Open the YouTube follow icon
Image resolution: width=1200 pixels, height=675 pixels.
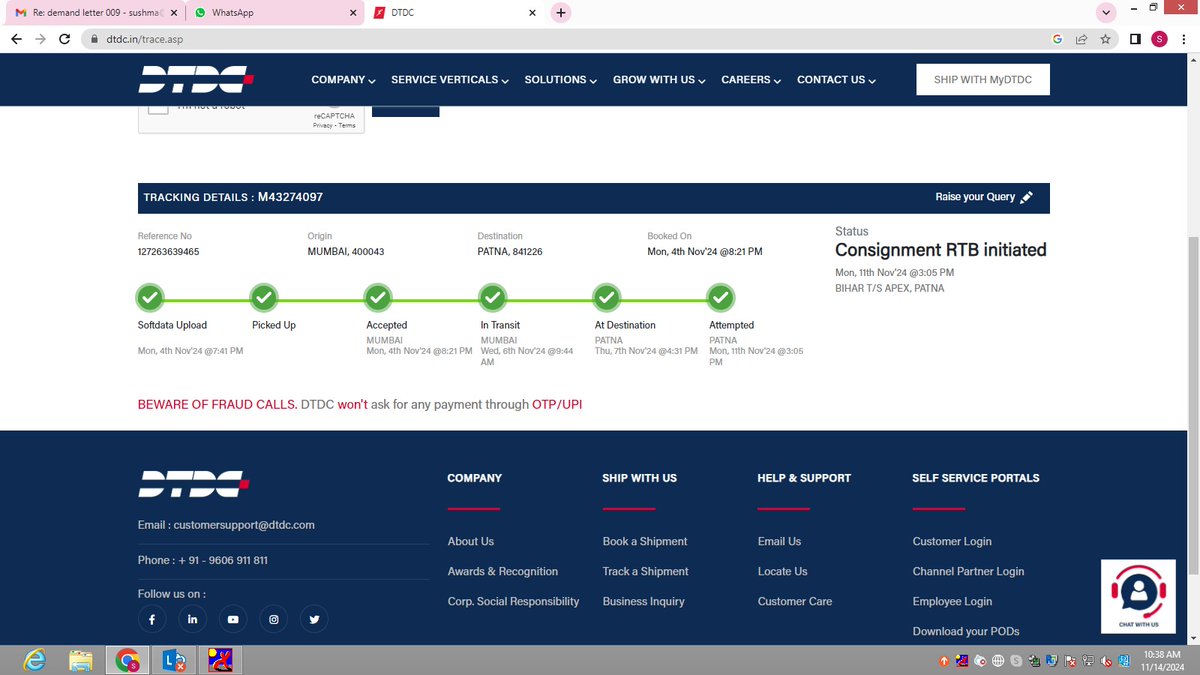[233, 620]
